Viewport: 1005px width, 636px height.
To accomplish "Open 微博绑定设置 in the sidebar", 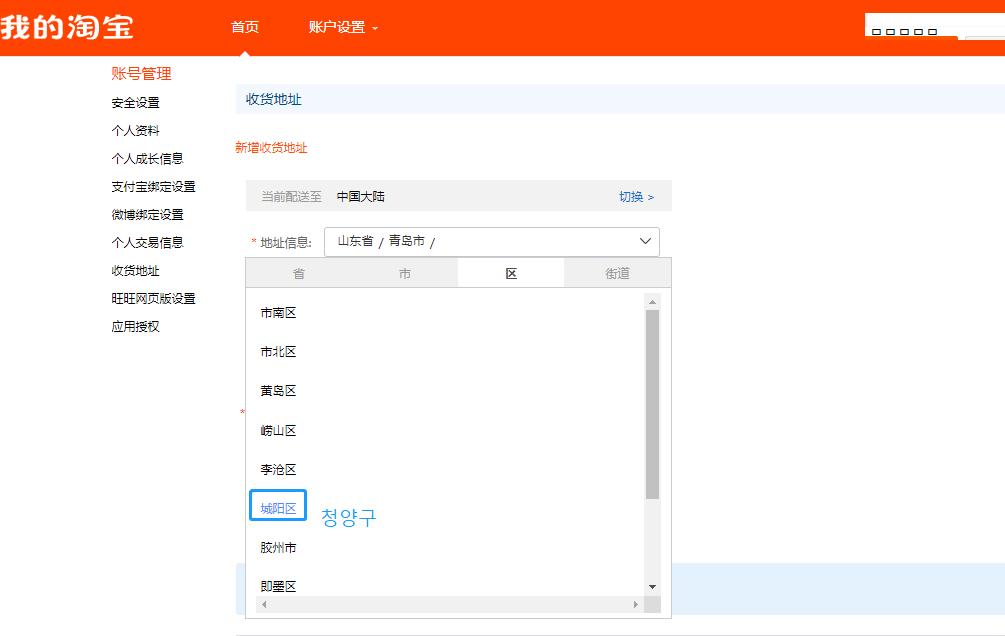I will [x=147, y=215].
